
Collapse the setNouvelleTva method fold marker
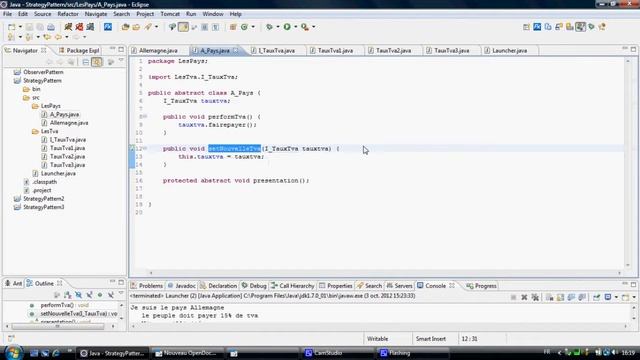[144, 149]
